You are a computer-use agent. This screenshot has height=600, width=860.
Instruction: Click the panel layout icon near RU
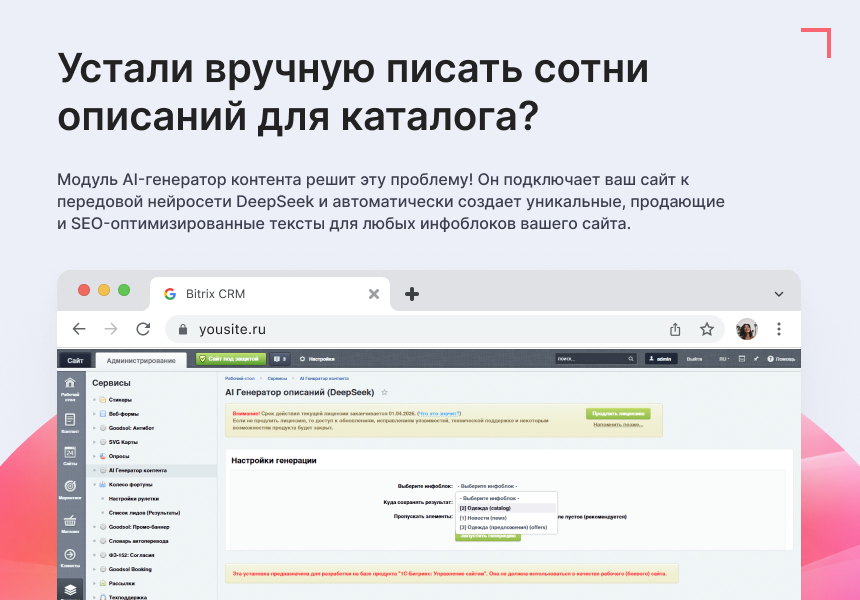click(x=742, y=359)
